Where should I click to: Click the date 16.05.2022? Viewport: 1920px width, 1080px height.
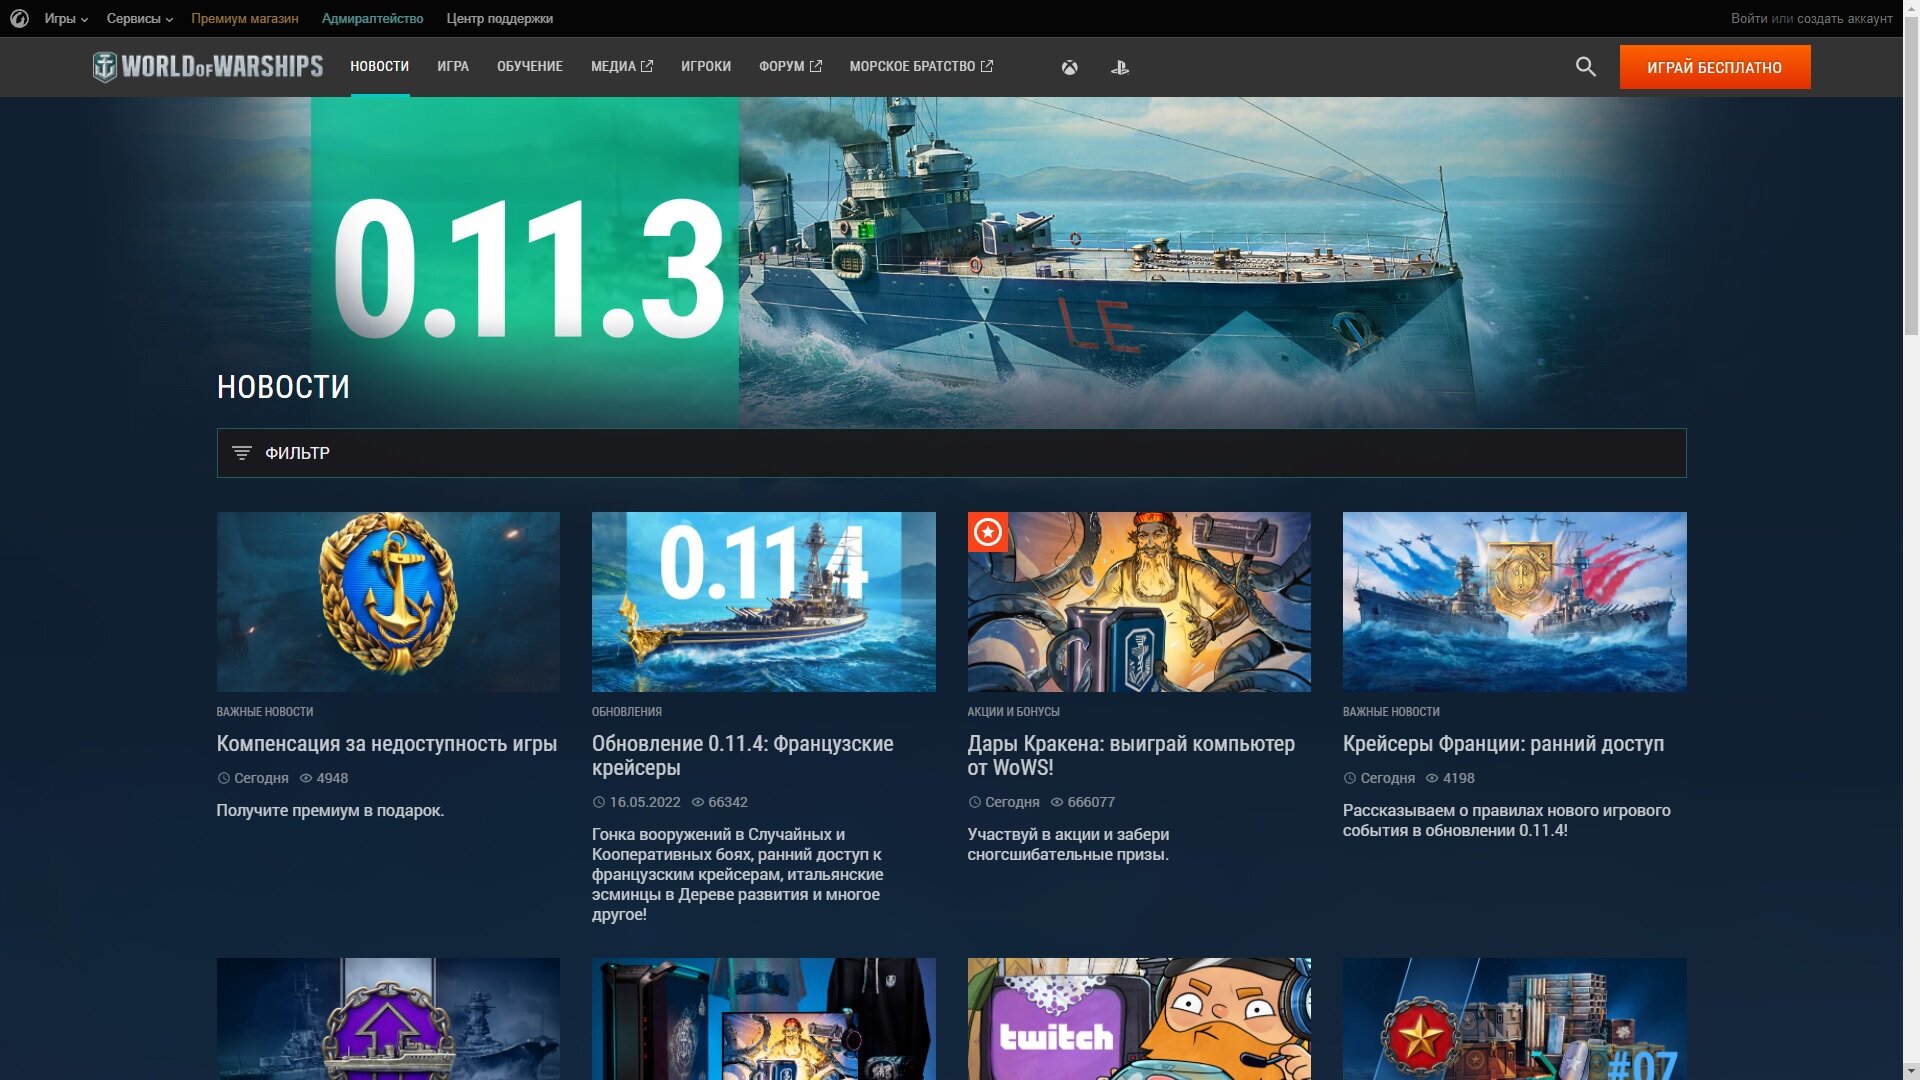click(x=644, y=802)
